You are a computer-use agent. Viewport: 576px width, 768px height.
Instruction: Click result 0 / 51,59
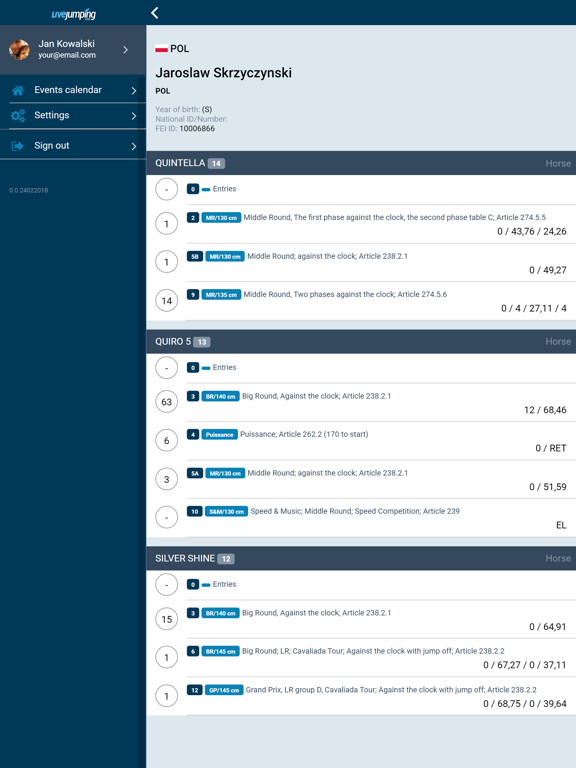[x=548, y=487]
